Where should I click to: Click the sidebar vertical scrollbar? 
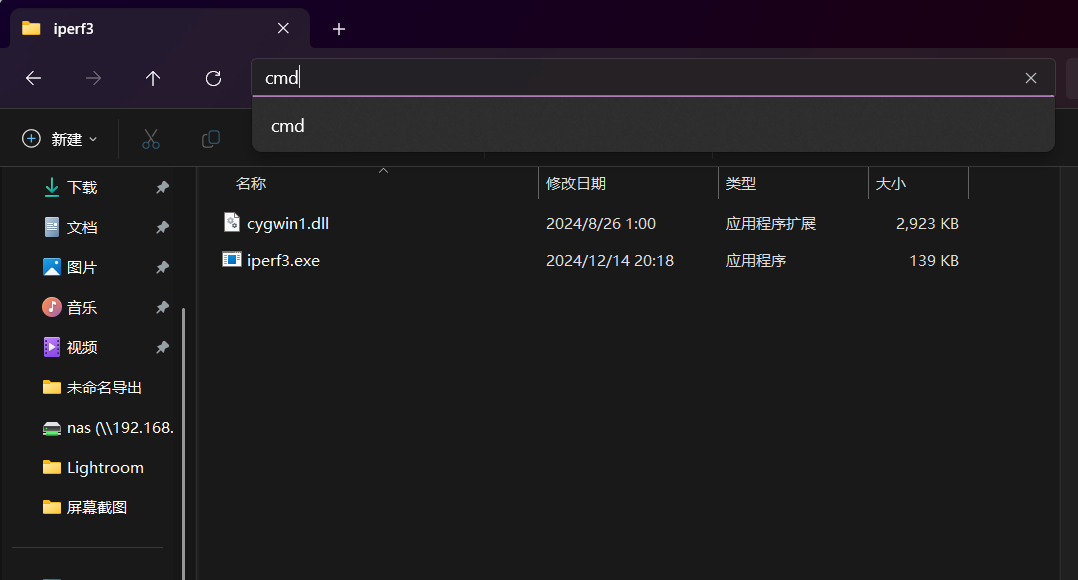[x=184, y=420]
